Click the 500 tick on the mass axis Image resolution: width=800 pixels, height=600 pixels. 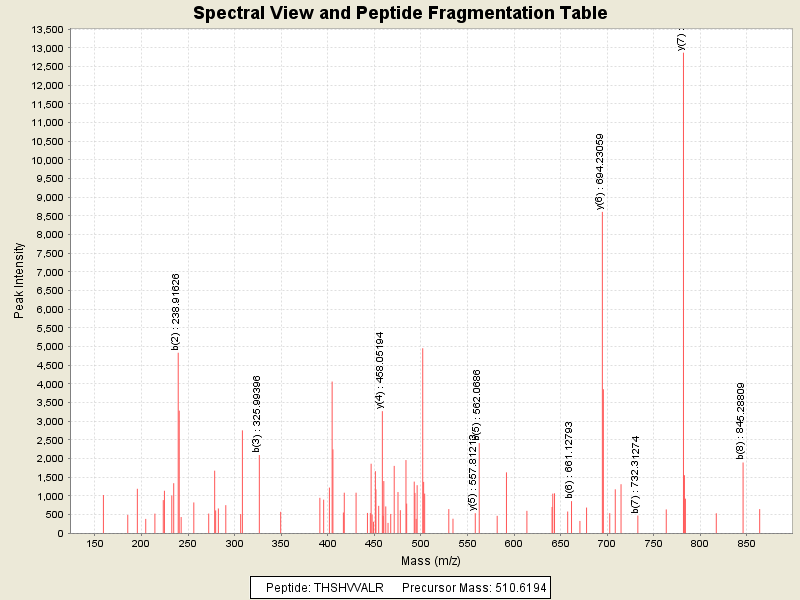(x=421, y=544)
